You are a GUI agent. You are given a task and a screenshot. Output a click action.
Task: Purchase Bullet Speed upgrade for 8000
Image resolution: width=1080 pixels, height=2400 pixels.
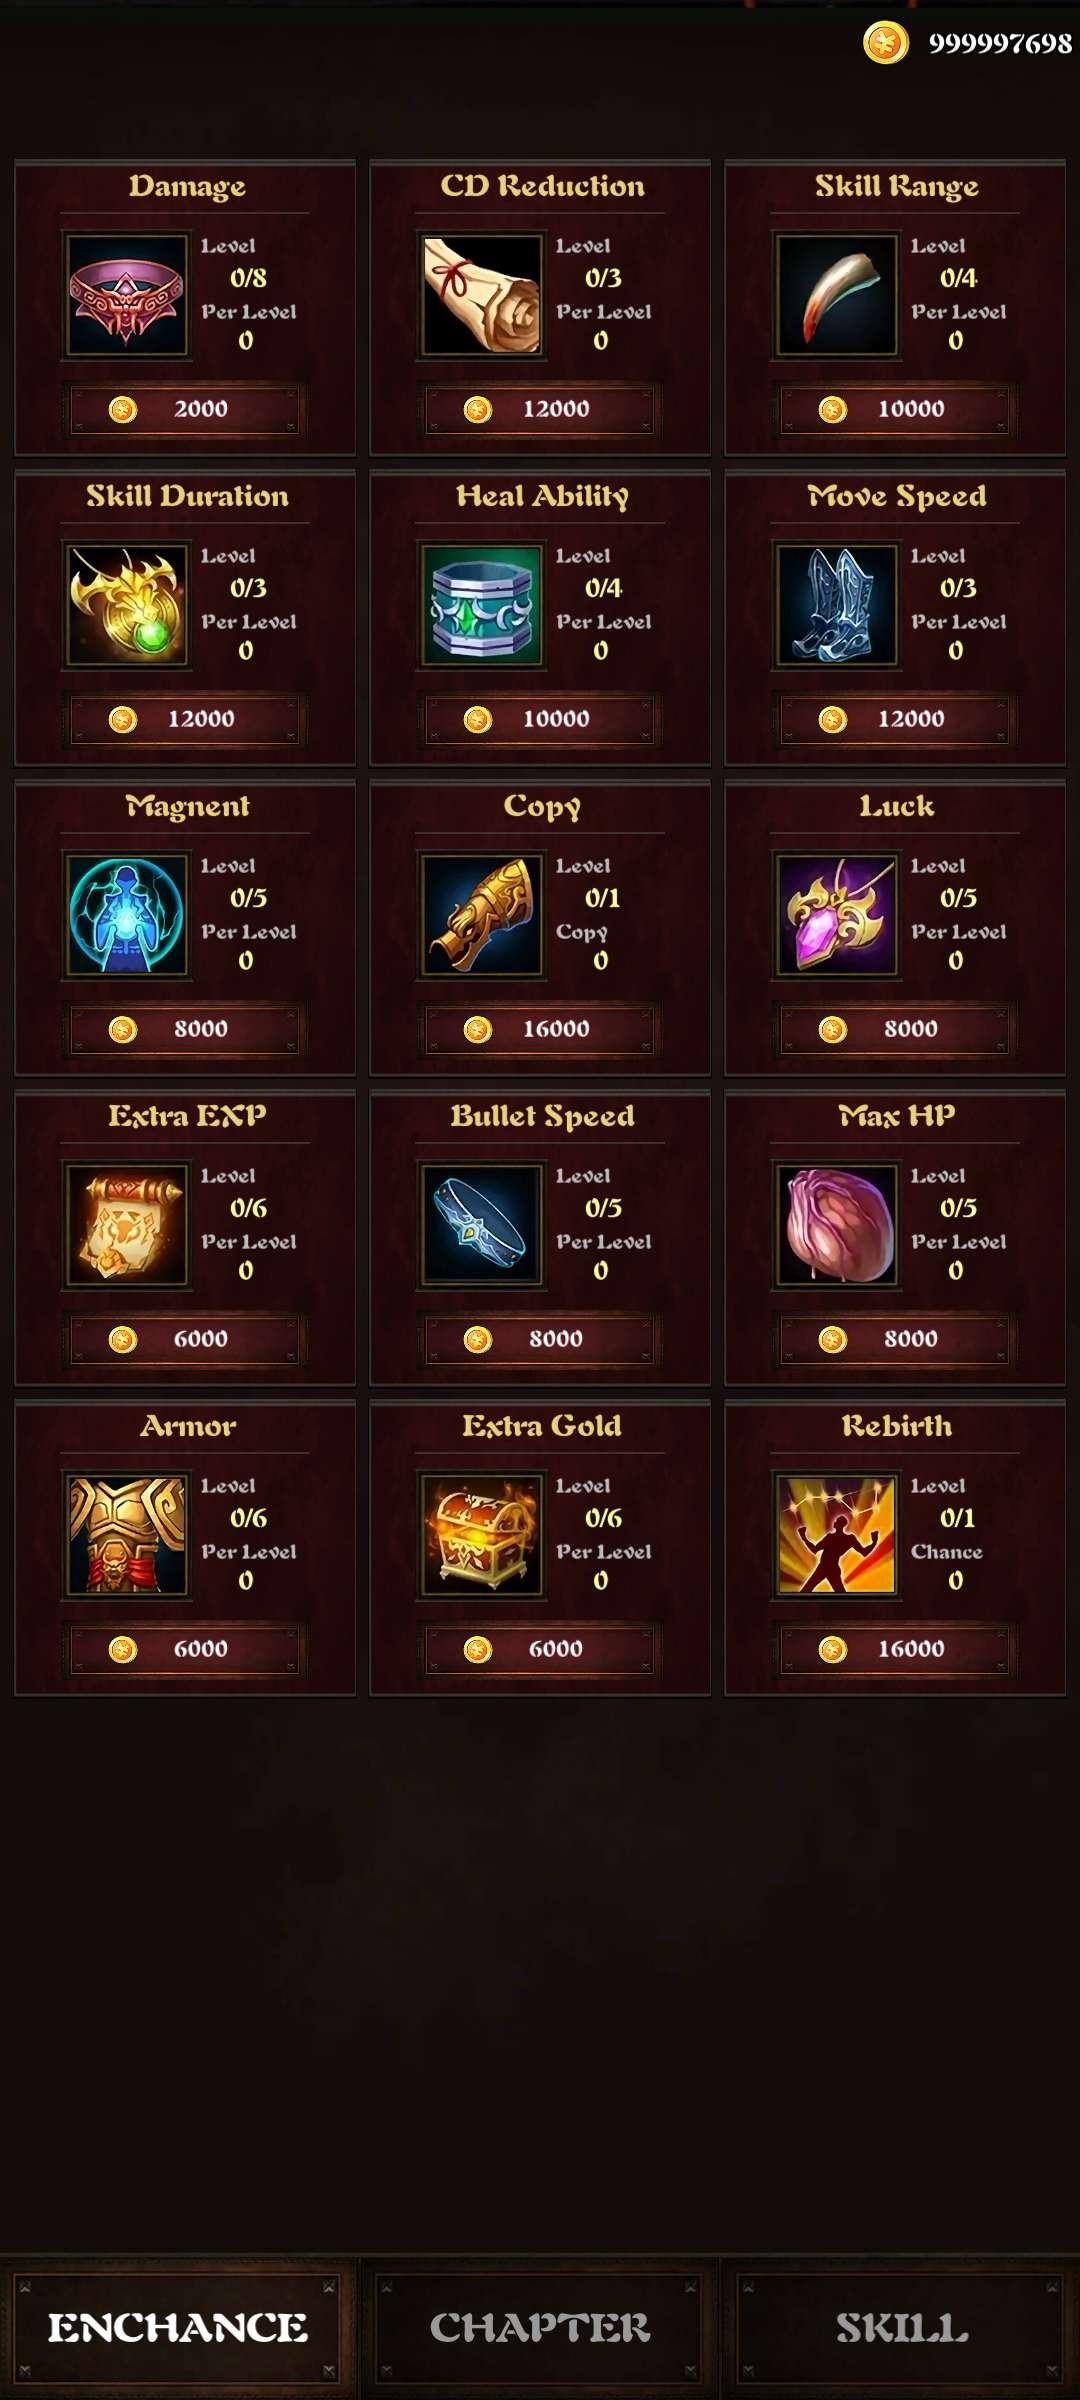tap(540, 1339)
